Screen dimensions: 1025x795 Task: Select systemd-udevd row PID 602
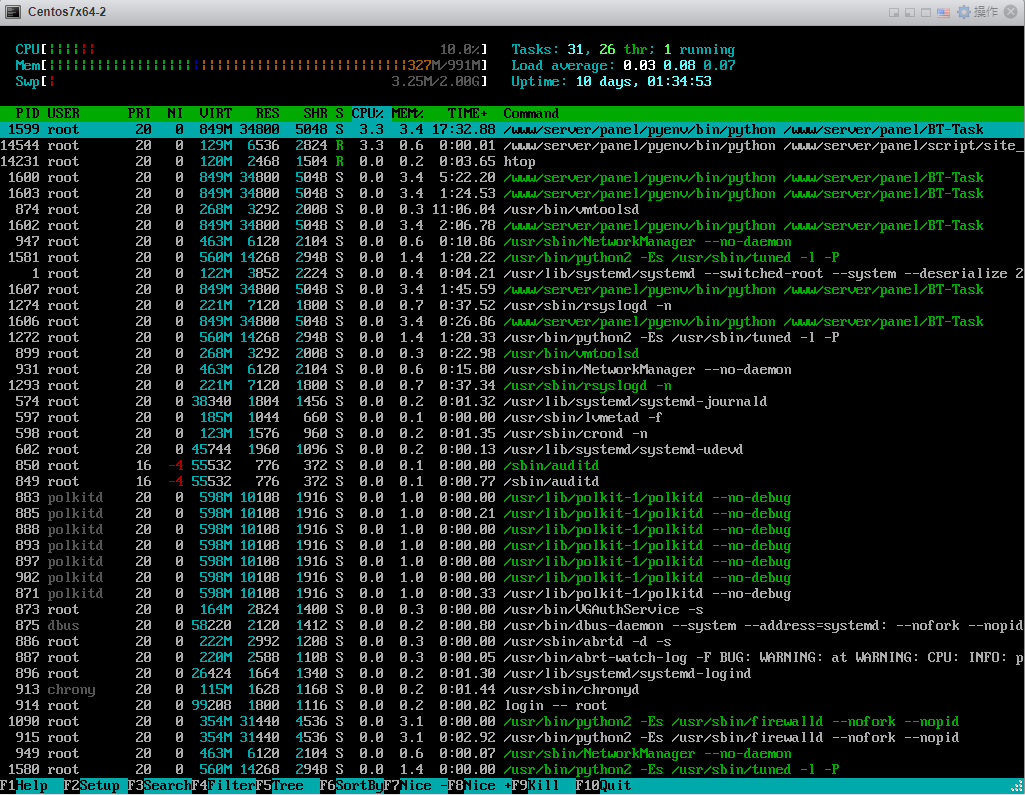[512, 449]
